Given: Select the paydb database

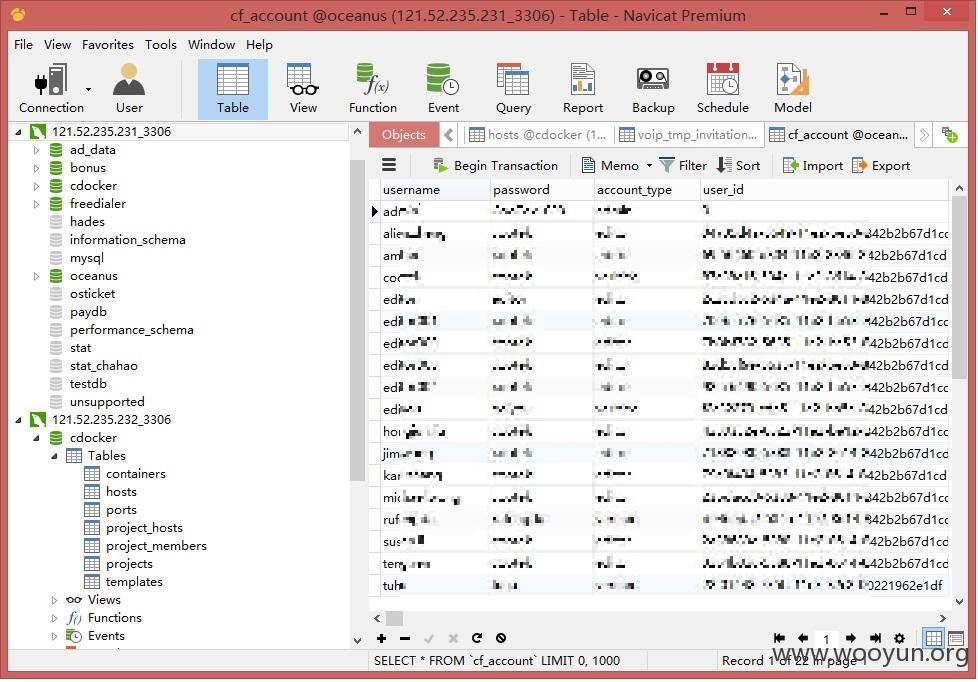Looking at the screenshot, I should 88,311.
